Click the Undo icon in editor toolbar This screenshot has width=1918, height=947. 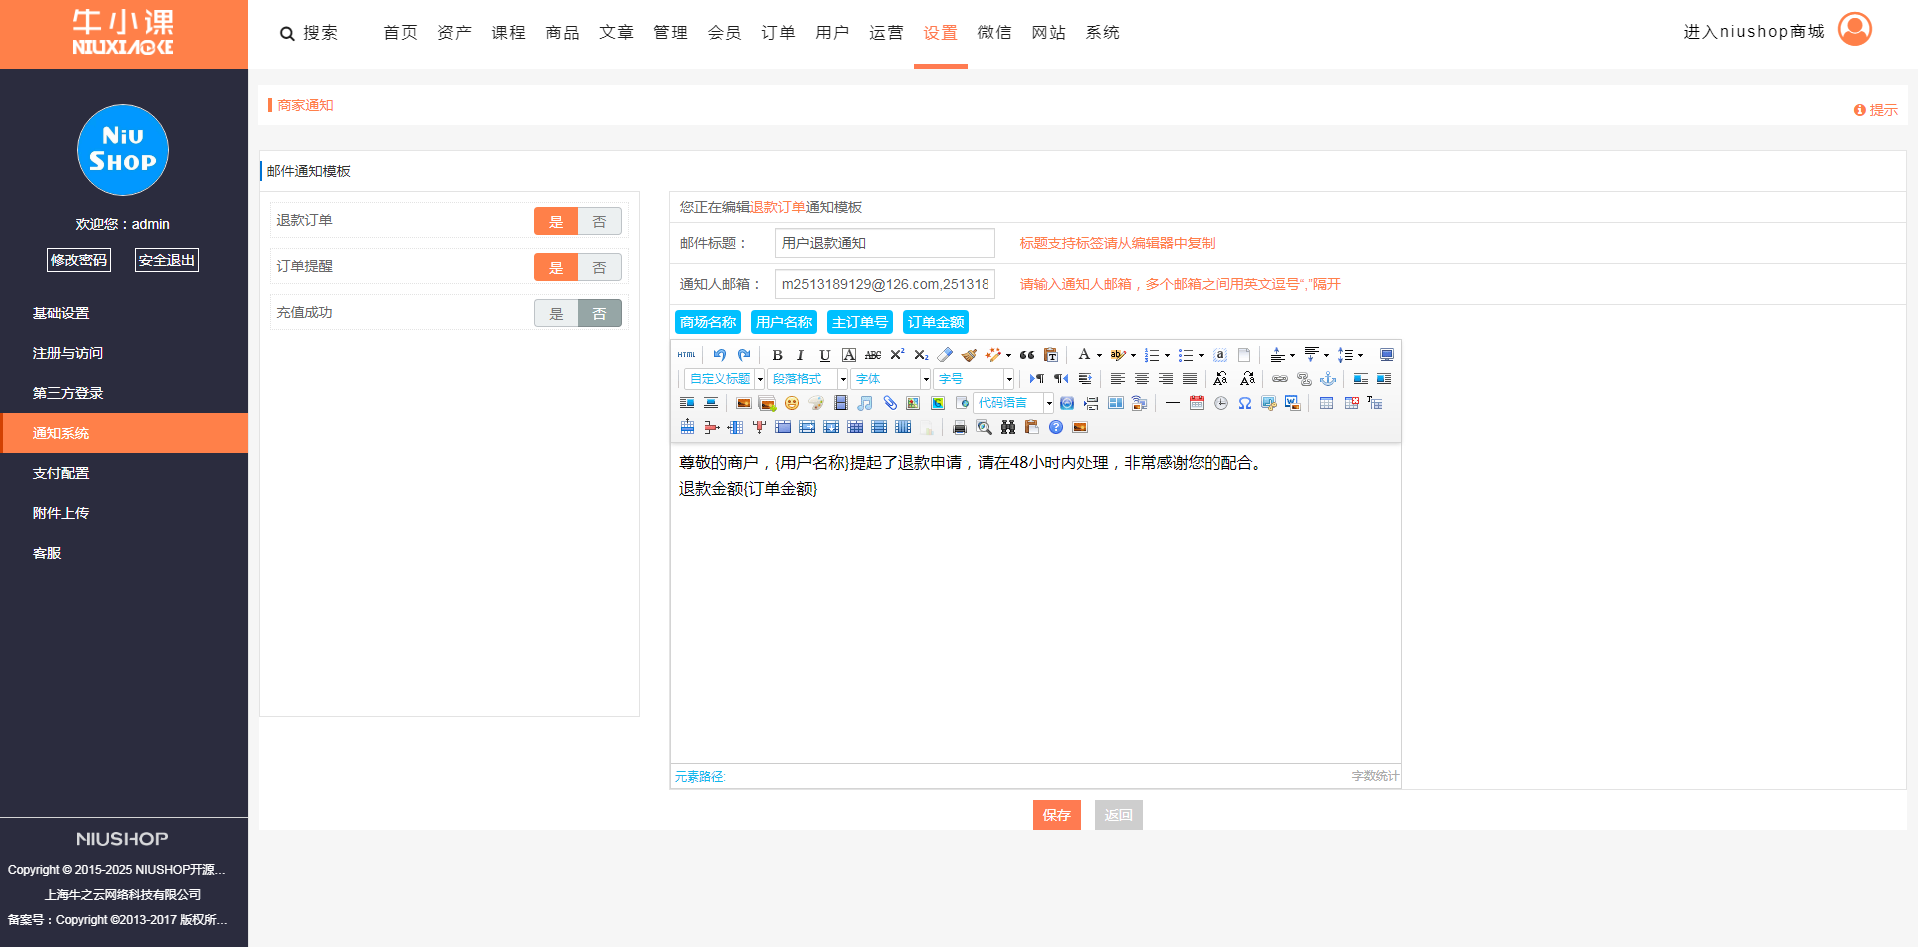point(719,355)
